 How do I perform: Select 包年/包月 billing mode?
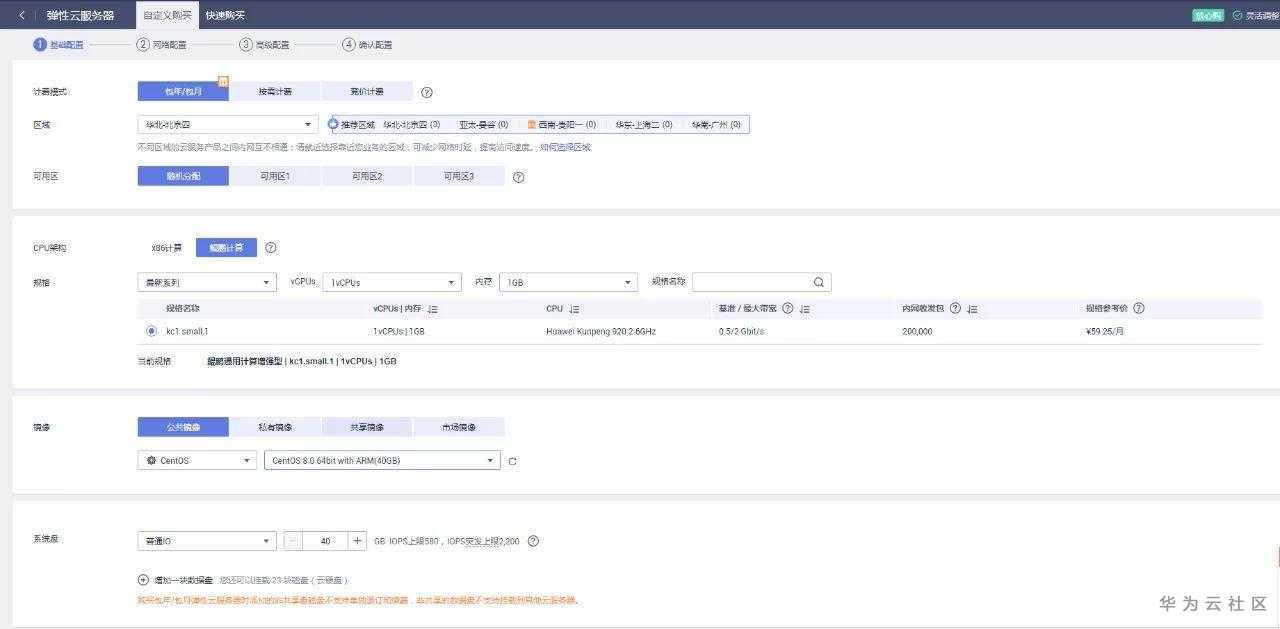coord(183,91)
